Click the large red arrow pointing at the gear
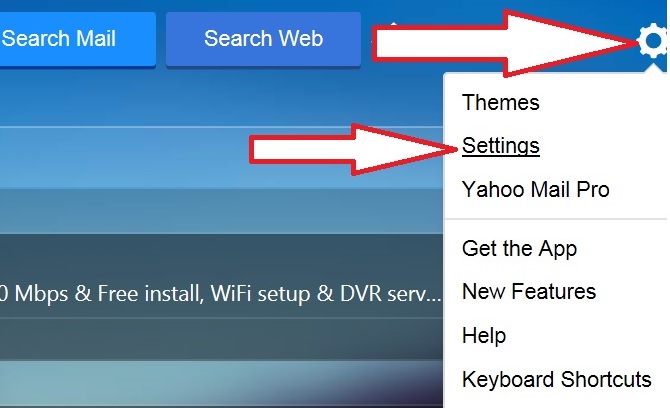 [x=502, y=43]
